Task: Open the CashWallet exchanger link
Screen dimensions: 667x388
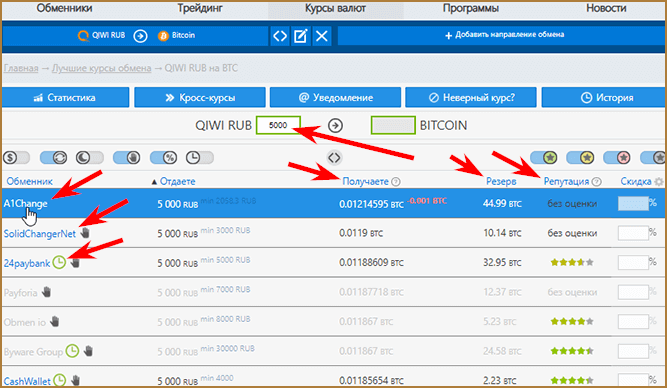Action: 27,381
